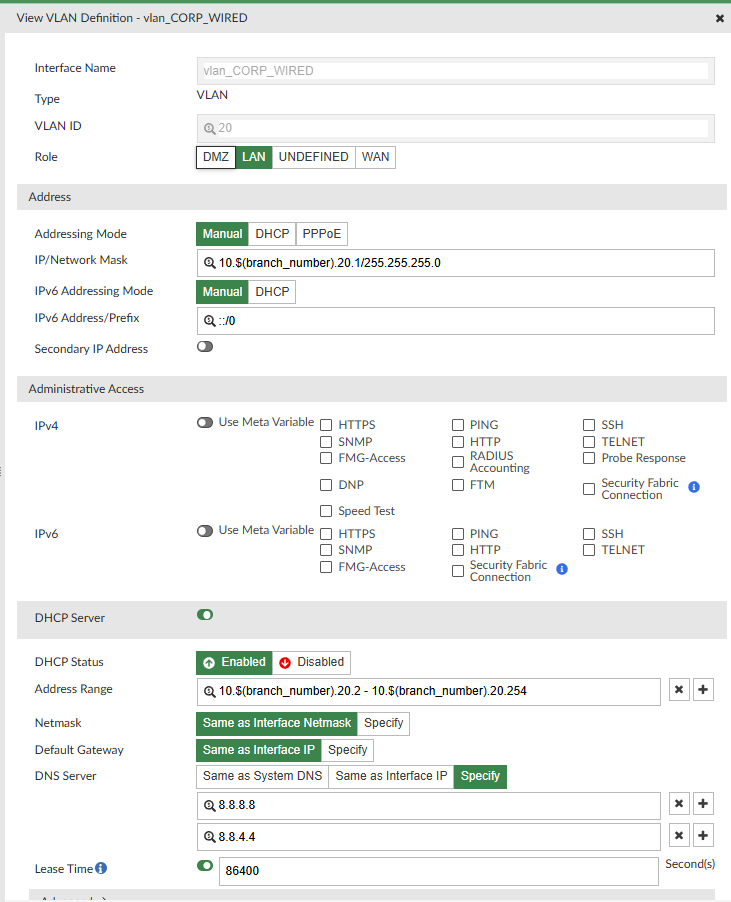The height and width of the screenshot is (902, 731).
Task: Remove the 8.8.4.4 DNS server entry
Action: 679,836
